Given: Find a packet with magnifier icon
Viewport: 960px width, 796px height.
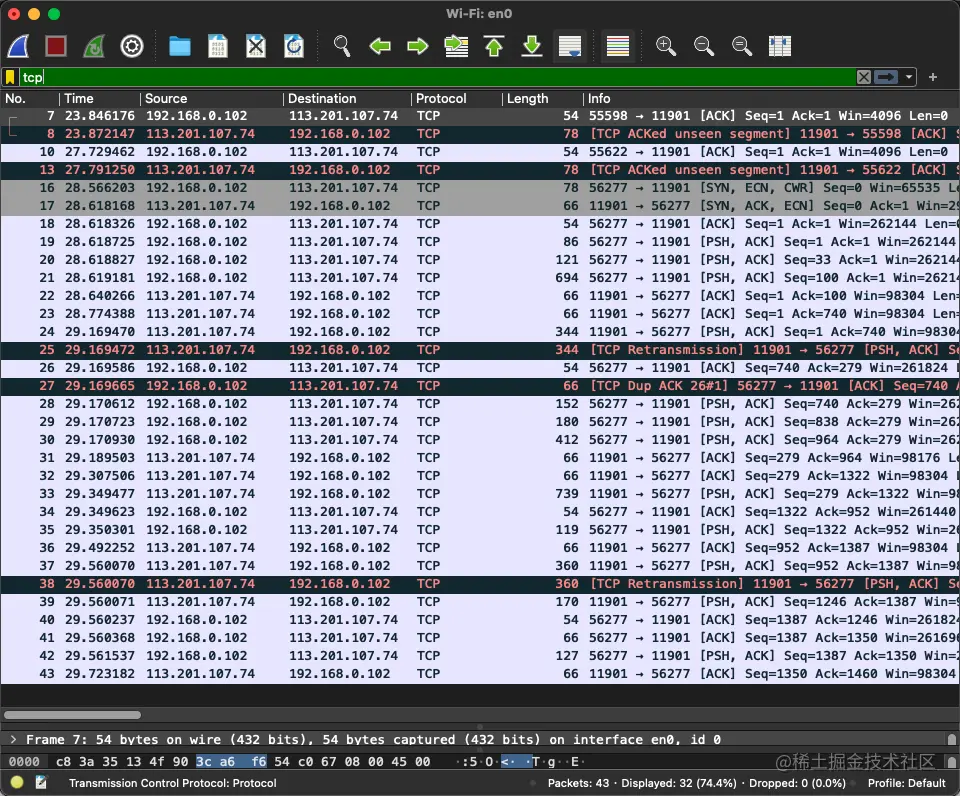Looking at the screenshot, I should tap(342, 46).
